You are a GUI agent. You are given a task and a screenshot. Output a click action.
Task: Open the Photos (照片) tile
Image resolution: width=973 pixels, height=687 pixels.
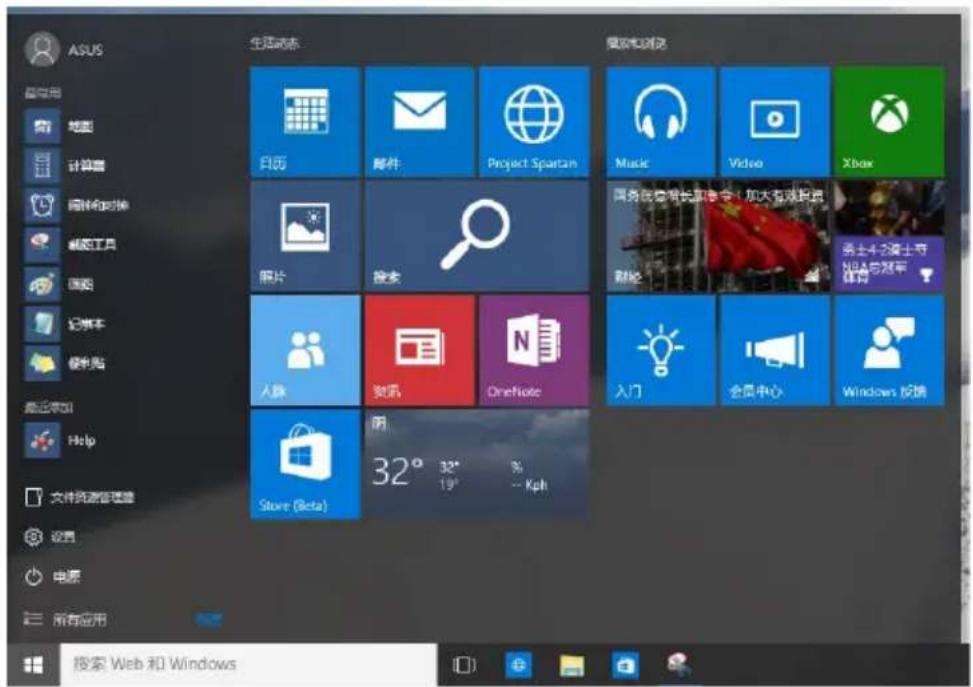[x=305, y=236]
